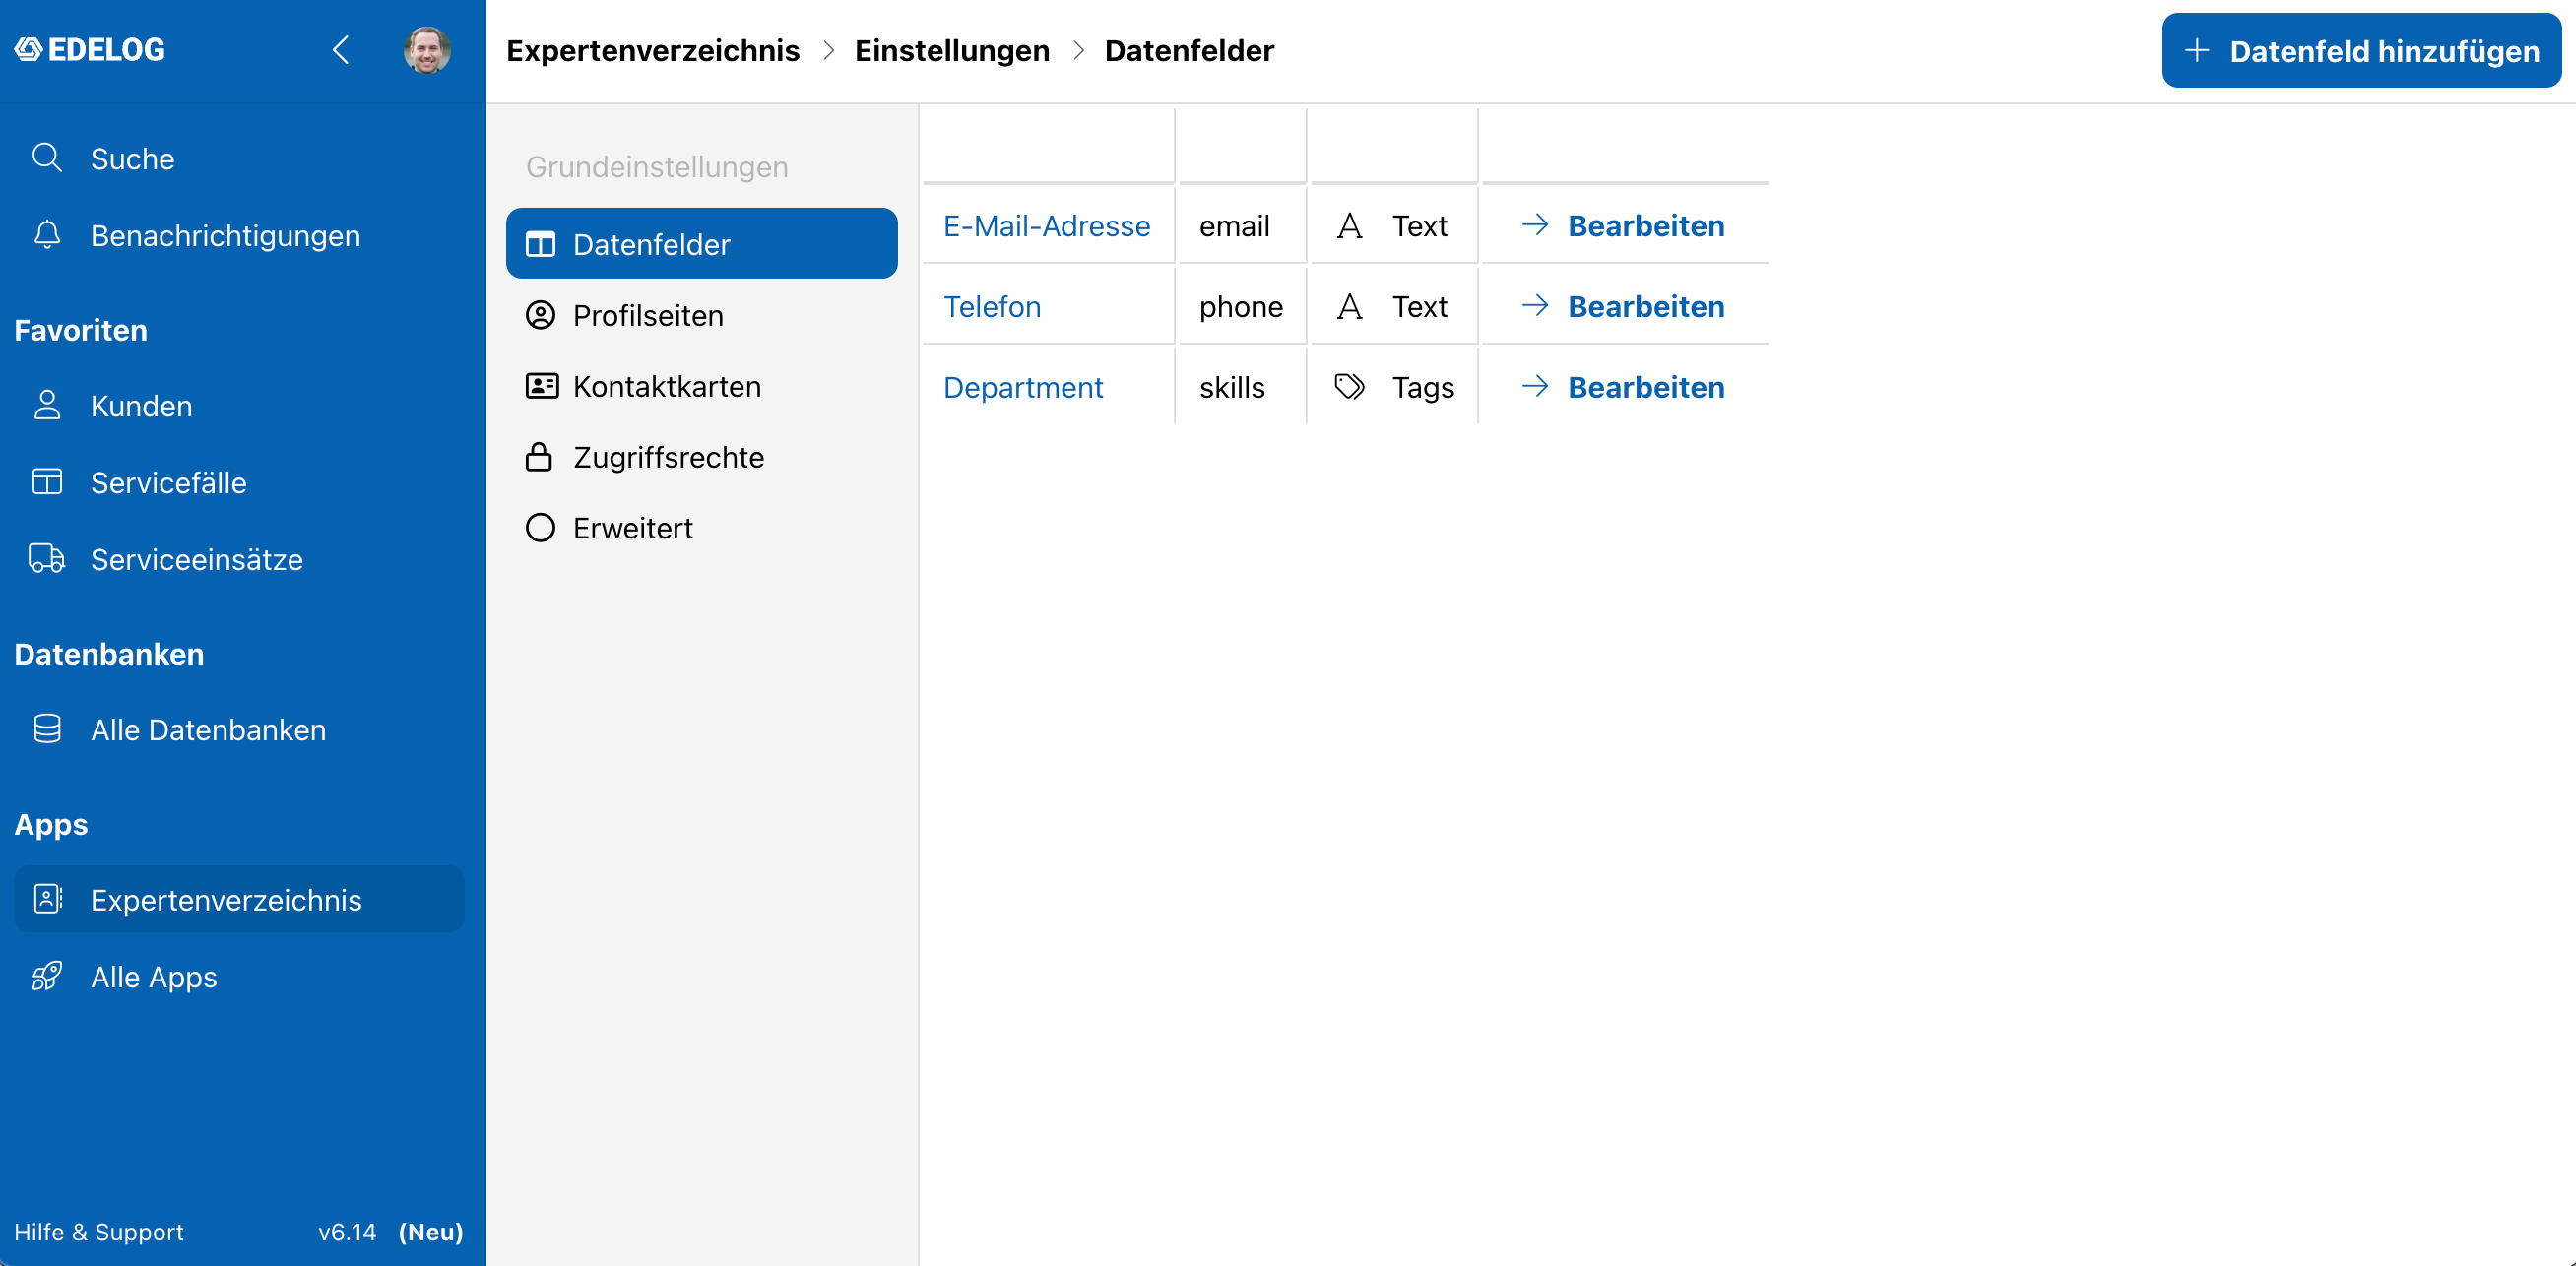Click the Kunden person icon

point(47,405)
